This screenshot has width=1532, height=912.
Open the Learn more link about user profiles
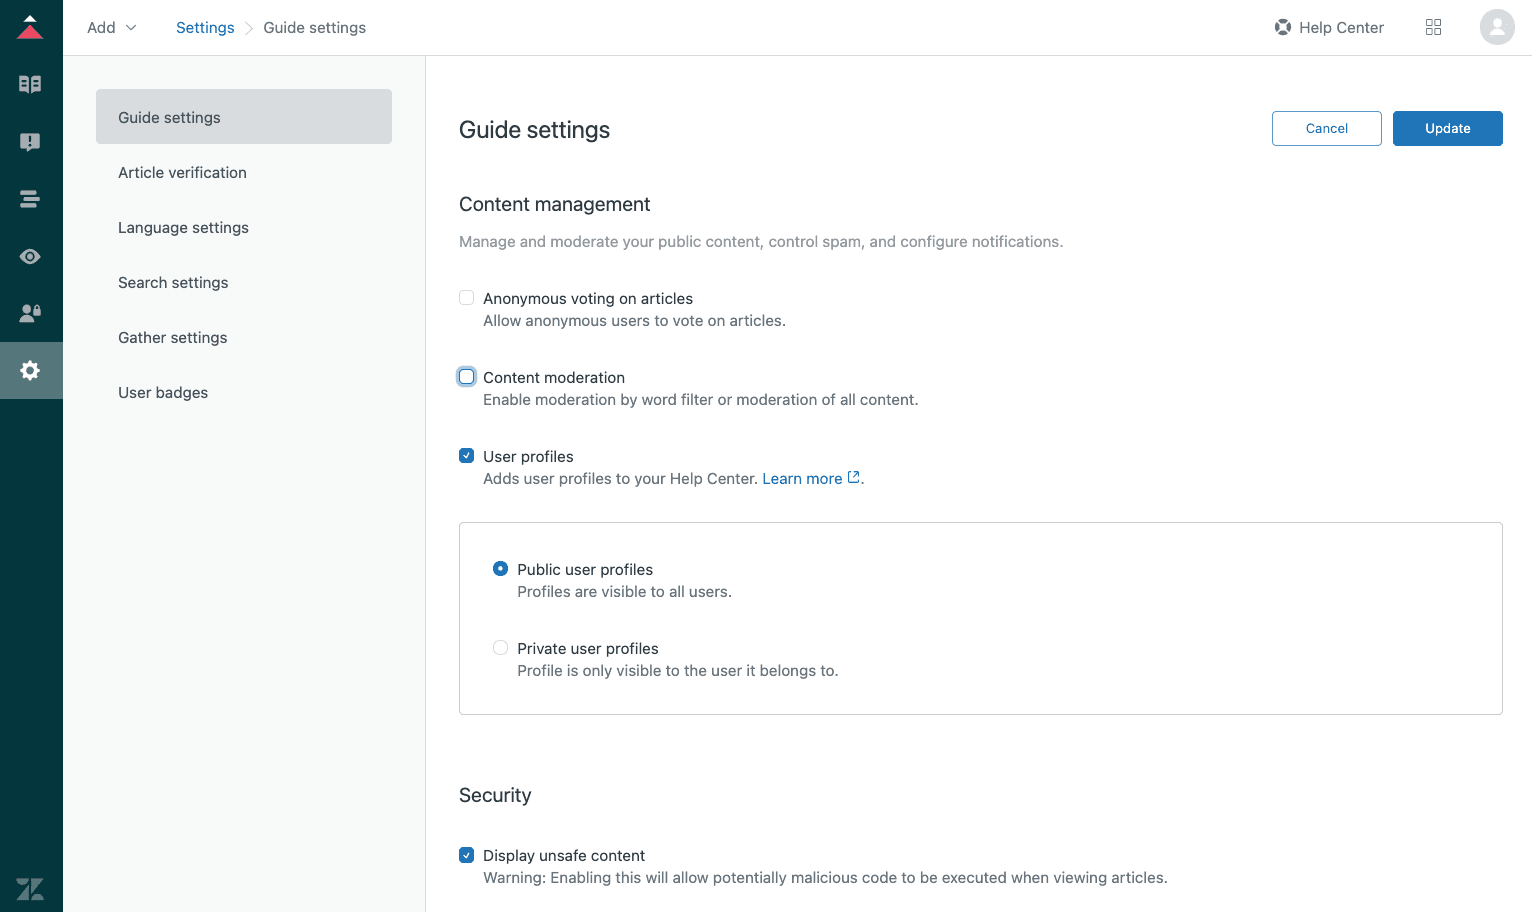802,478
